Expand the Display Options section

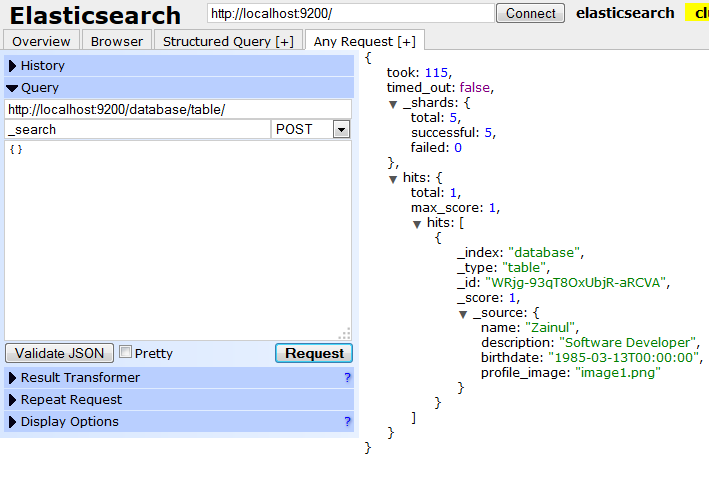coord(179,421)
